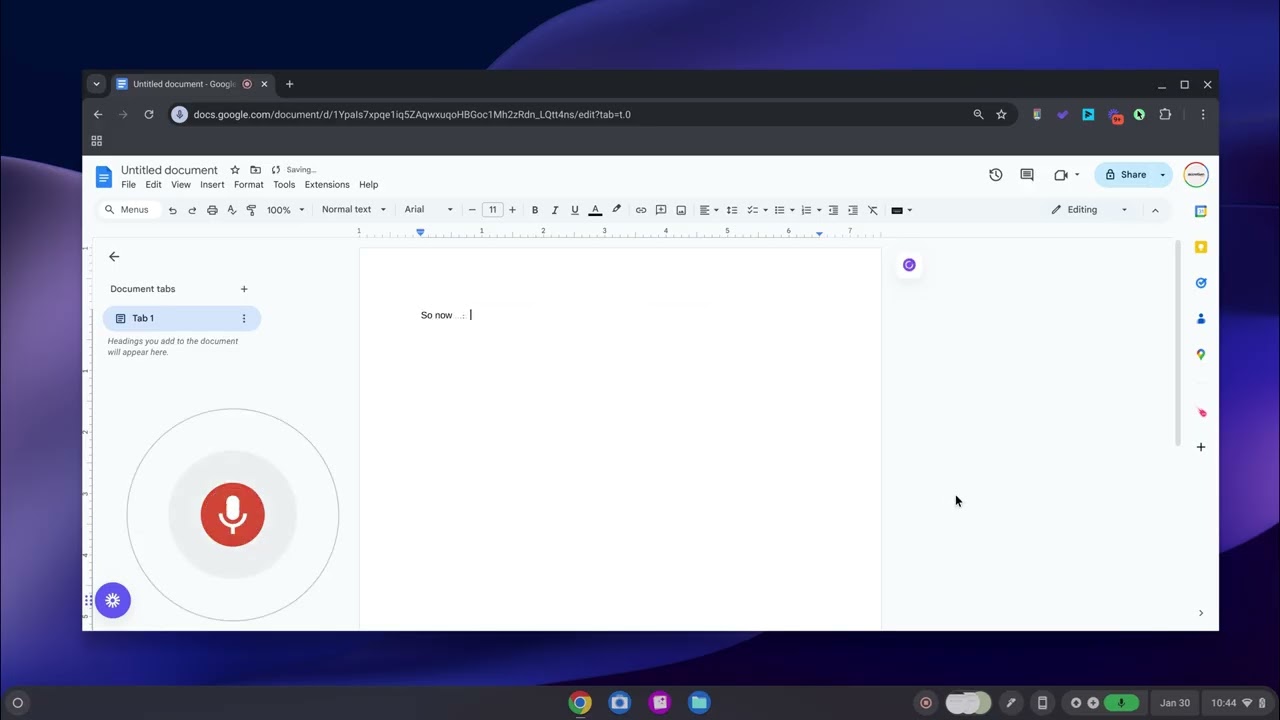Viewport: 1280px width, 720px height.
Task: Decrease the font size with minus
Action: pyautogui.click(x=472, y=210)
